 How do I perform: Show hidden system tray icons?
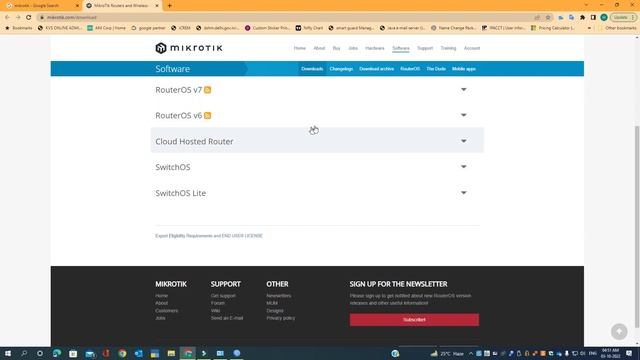tap(471, 353)
